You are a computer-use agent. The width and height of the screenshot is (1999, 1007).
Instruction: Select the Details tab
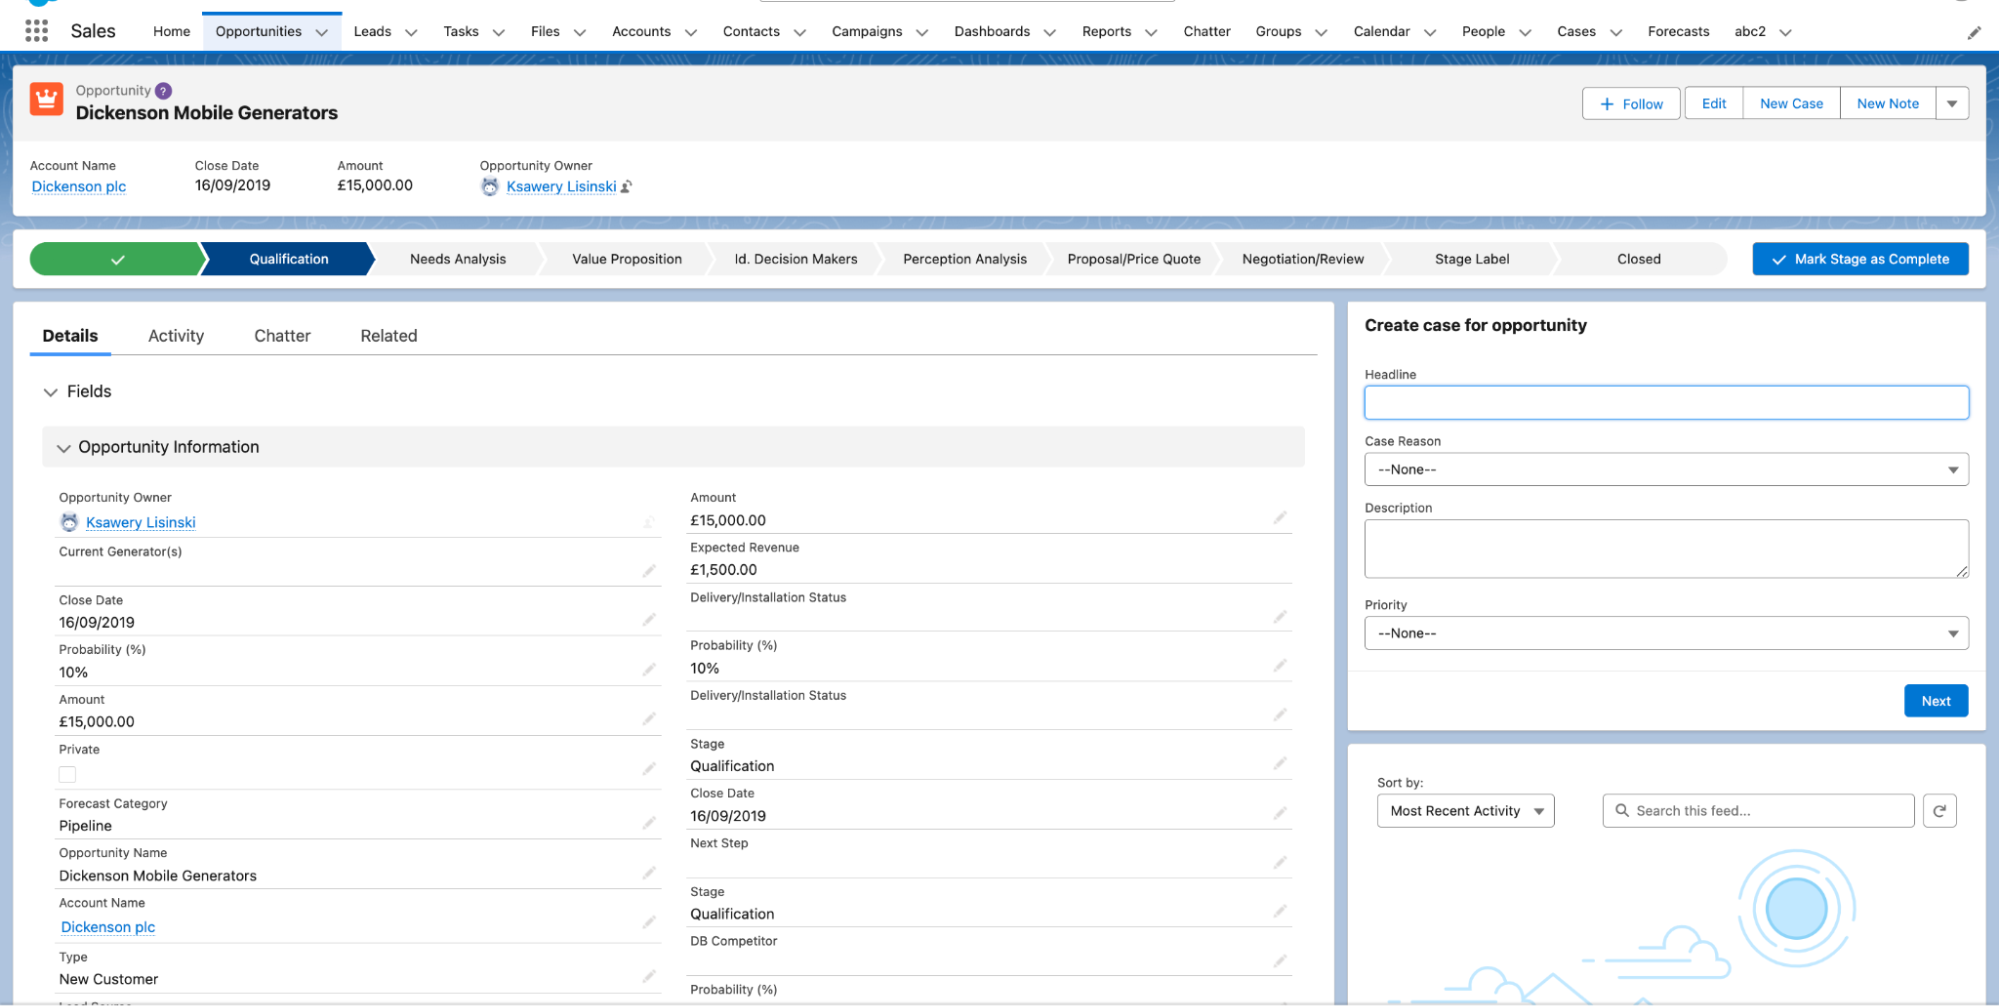[70, 336]
